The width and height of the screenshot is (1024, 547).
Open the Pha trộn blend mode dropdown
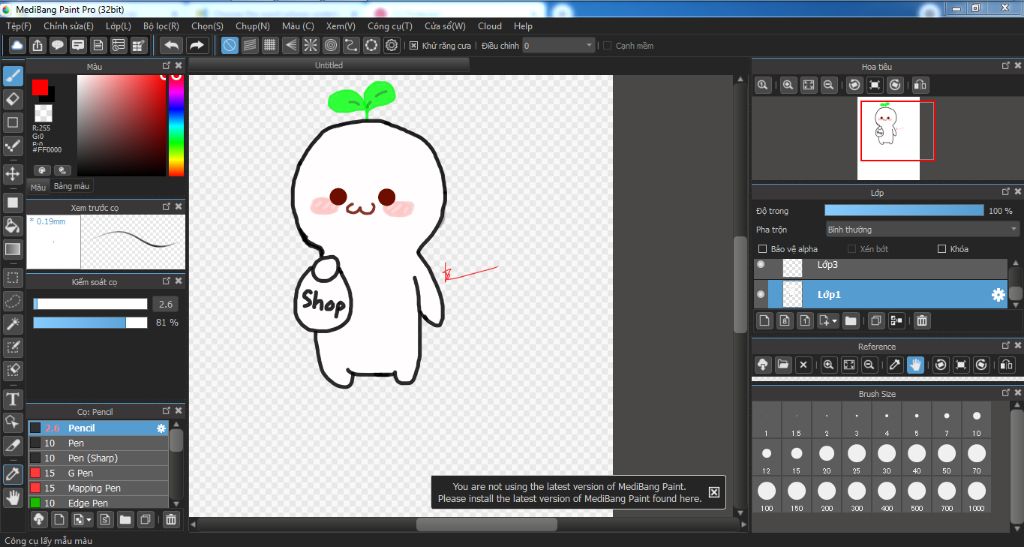(x=922, y=230)
